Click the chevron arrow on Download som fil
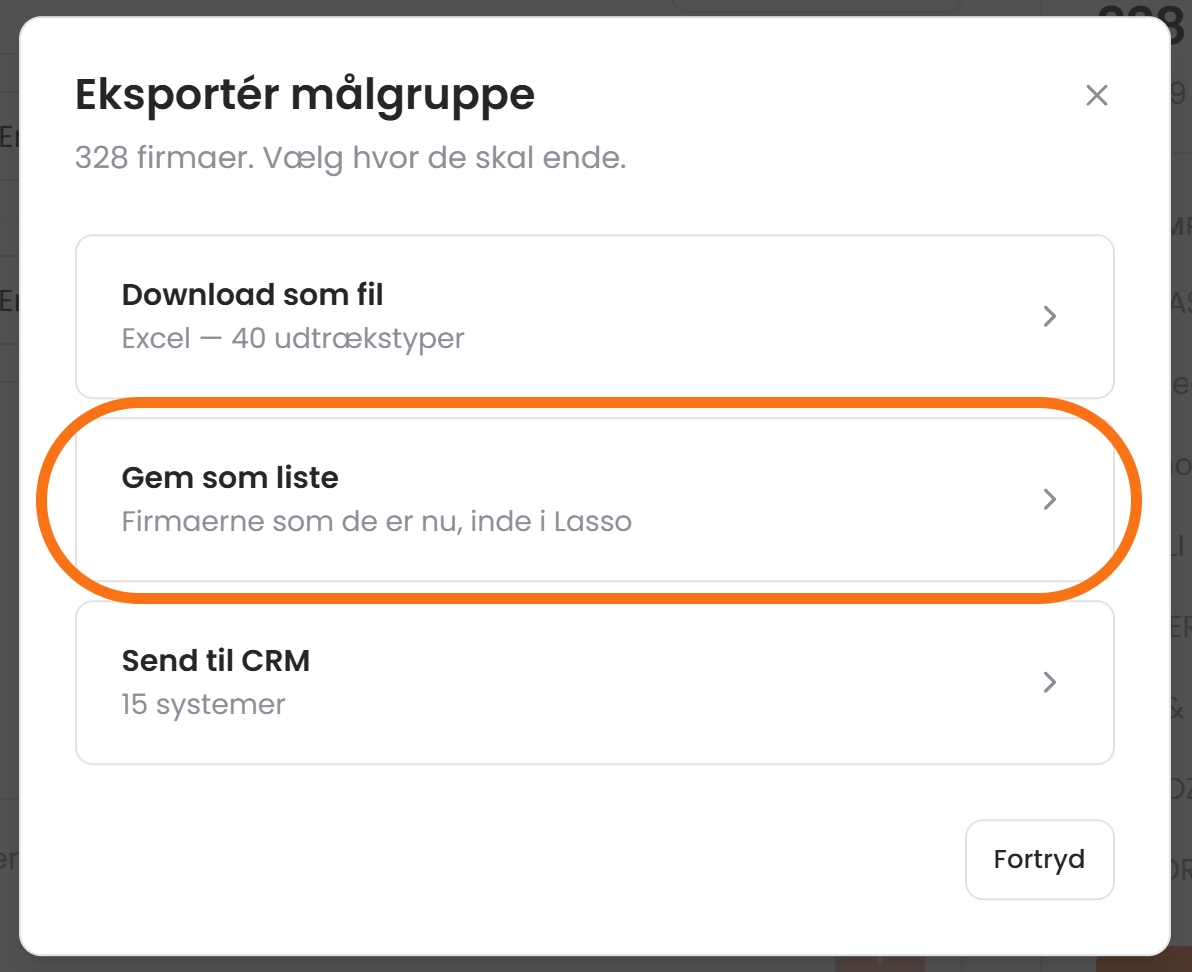Viewport: 1192px width, 972px height. pos(1050,316)
